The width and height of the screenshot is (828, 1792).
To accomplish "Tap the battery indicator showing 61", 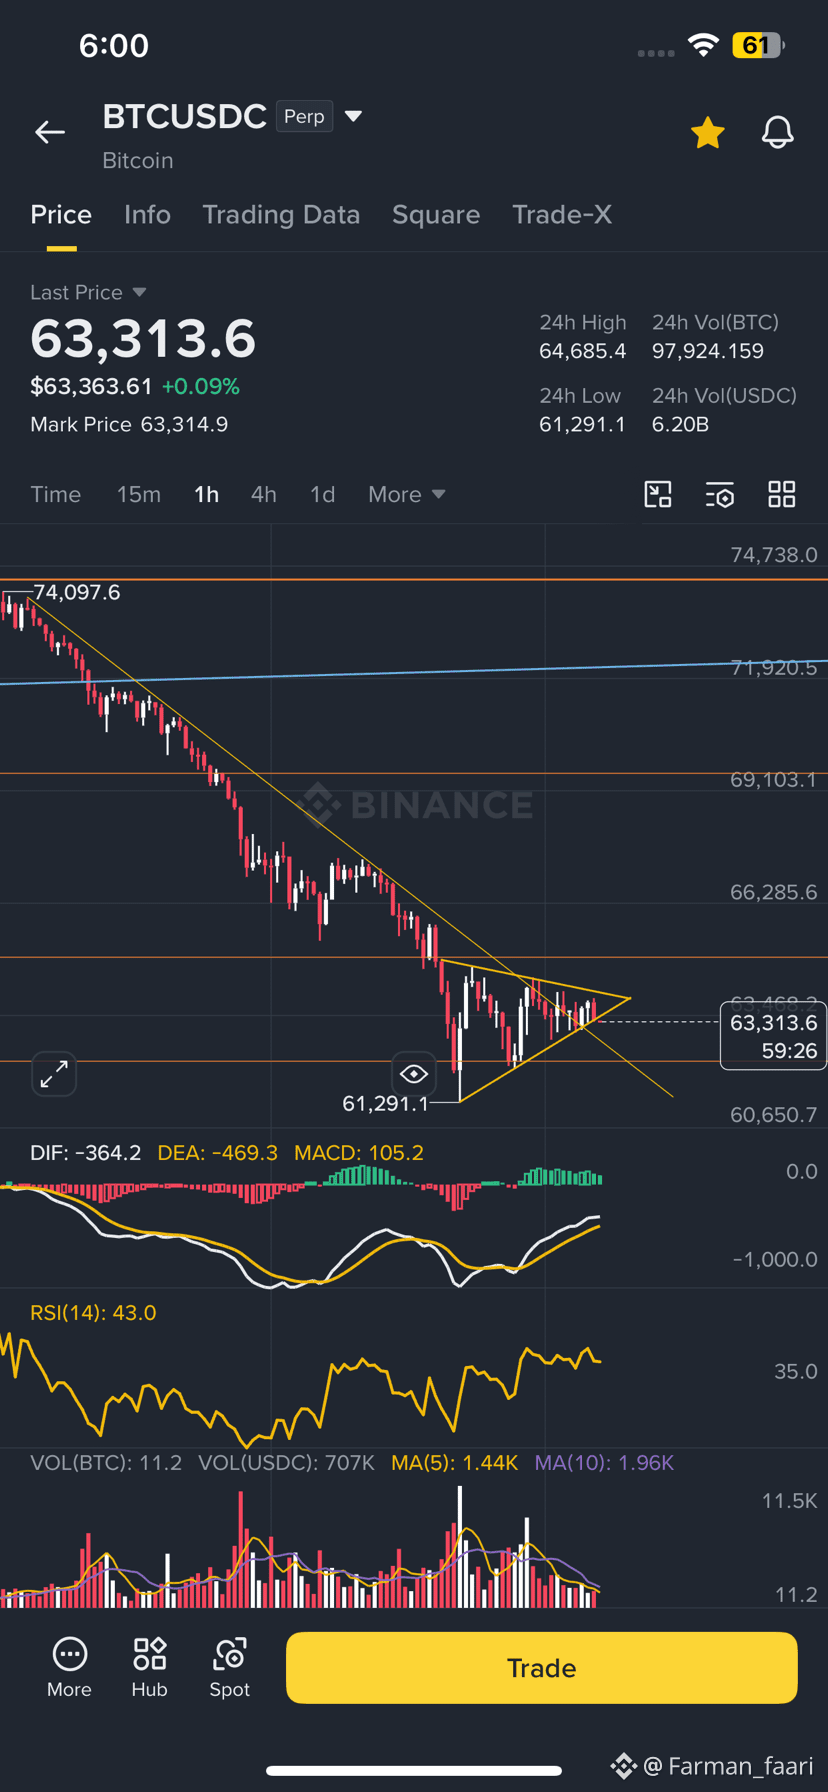I will (x=758, y=45).
